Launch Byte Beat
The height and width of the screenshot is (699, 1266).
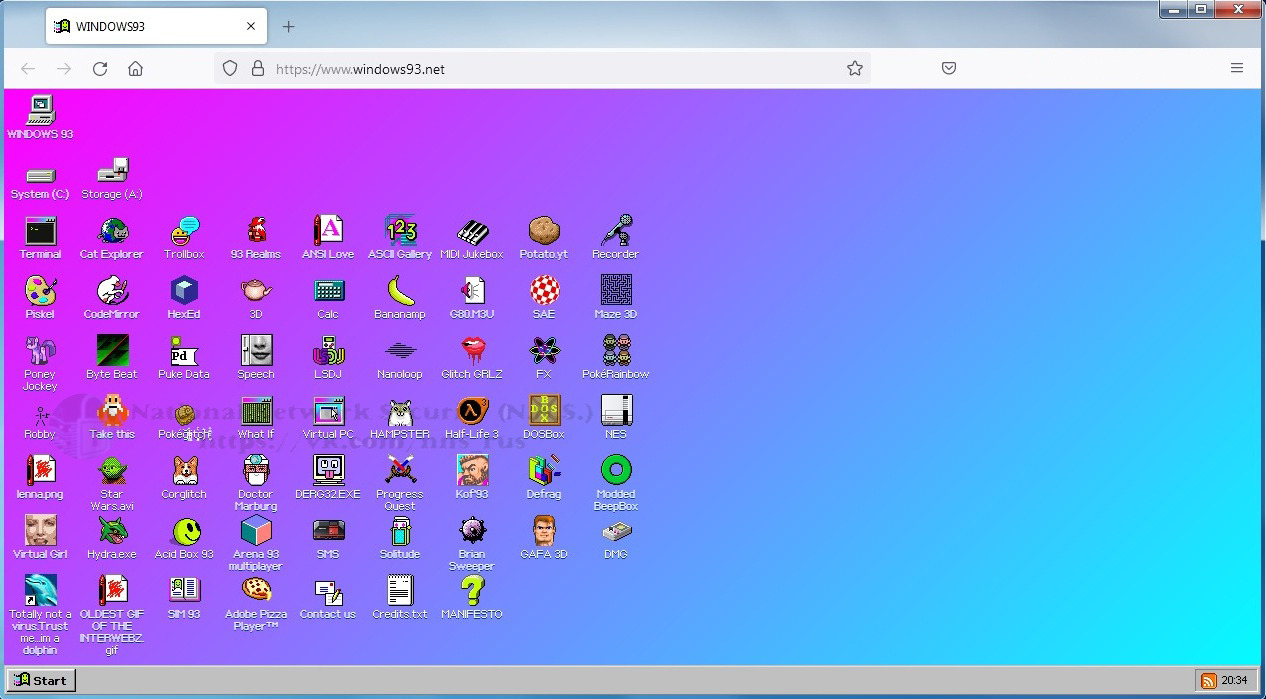[112, 351]
